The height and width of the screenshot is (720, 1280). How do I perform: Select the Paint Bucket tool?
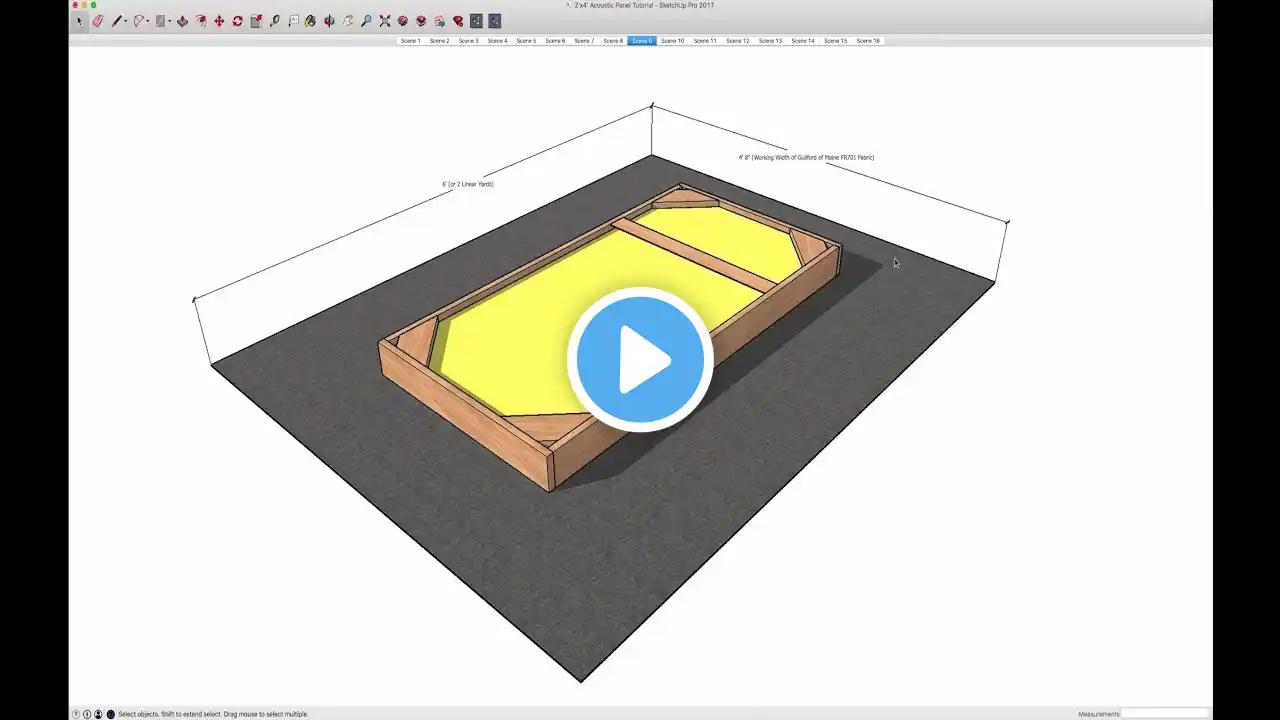tap(310, 20)
